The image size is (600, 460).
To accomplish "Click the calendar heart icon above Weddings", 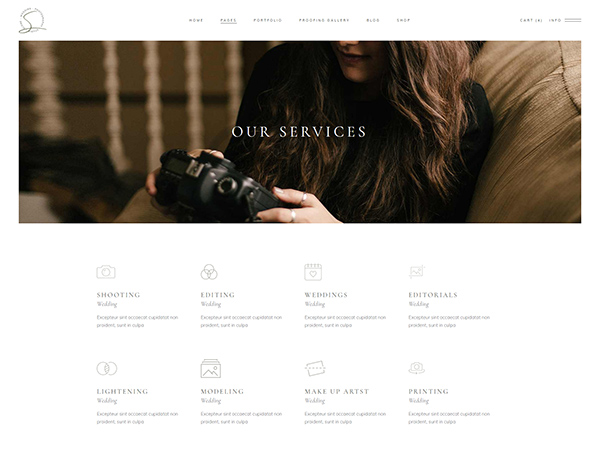I will tap(313, 272).
